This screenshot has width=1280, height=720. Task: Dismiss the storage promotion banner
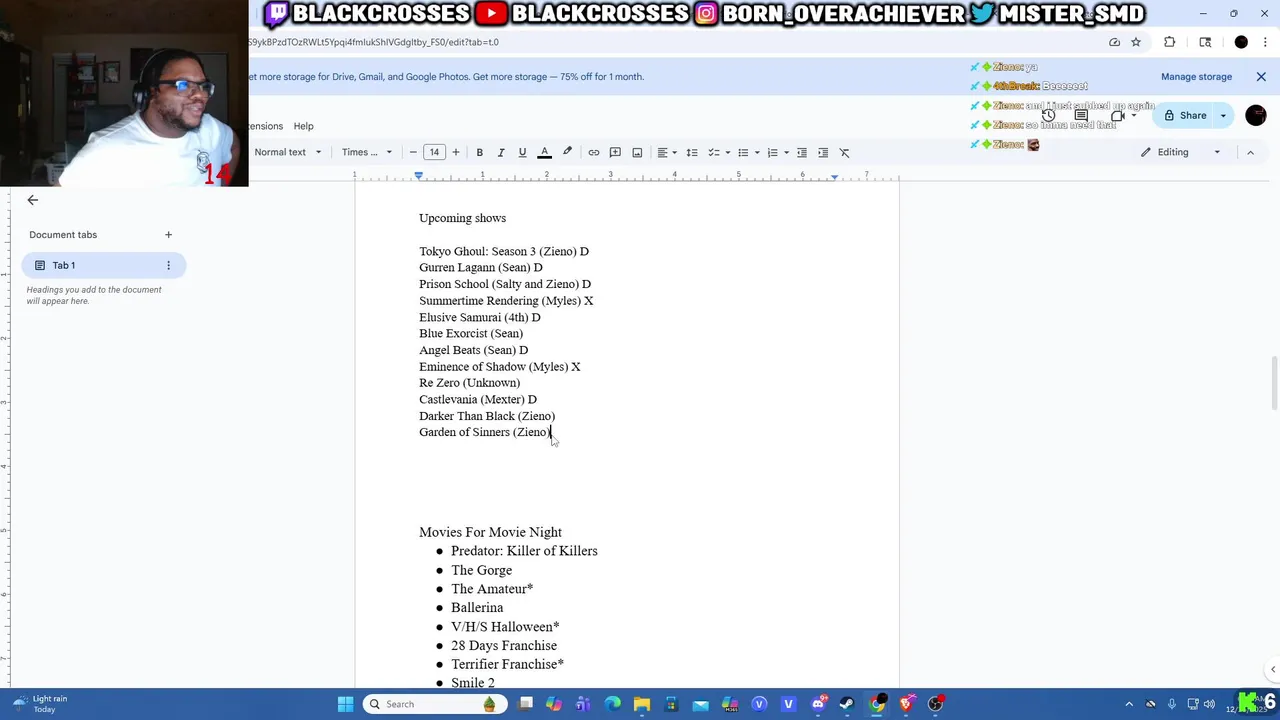pyautogui.click(x=1261, y=77)
